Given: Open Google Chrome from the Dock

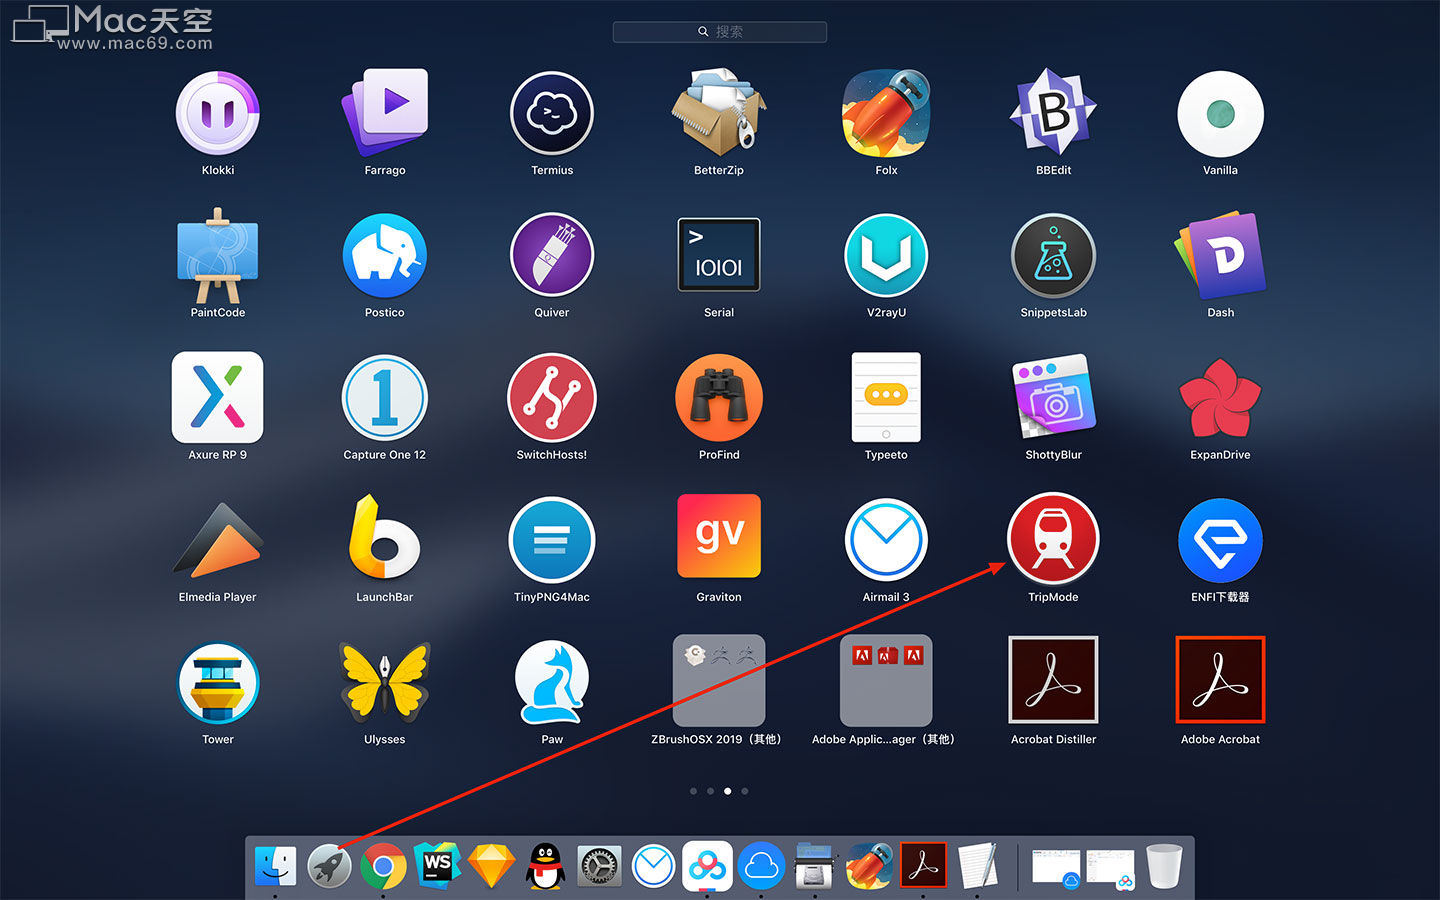Looking at the screenshot, I should coord(383,866).
